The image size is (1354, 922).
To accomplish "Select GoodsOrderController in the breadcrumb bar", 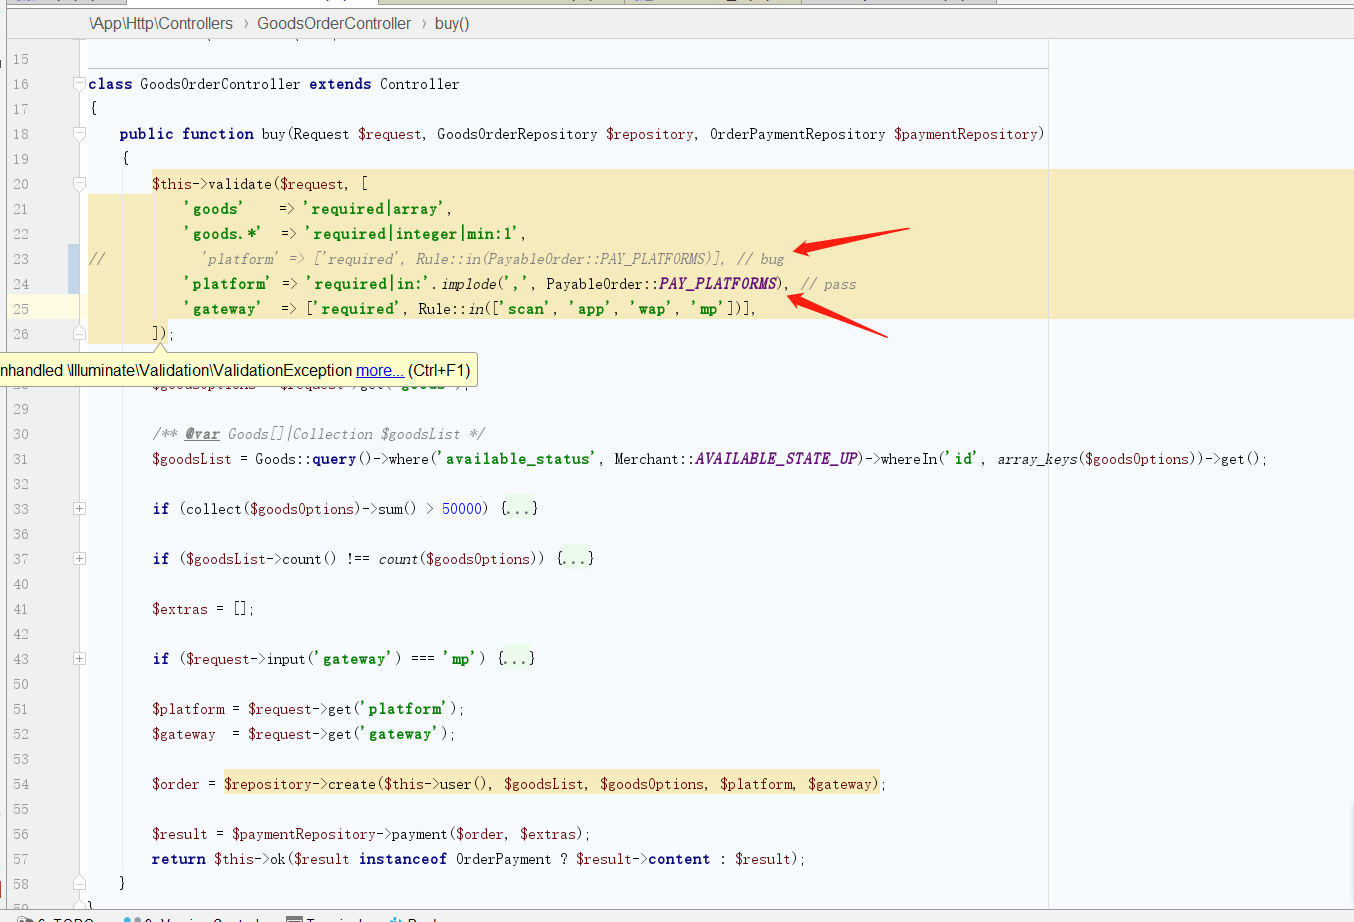I will 334,22.
